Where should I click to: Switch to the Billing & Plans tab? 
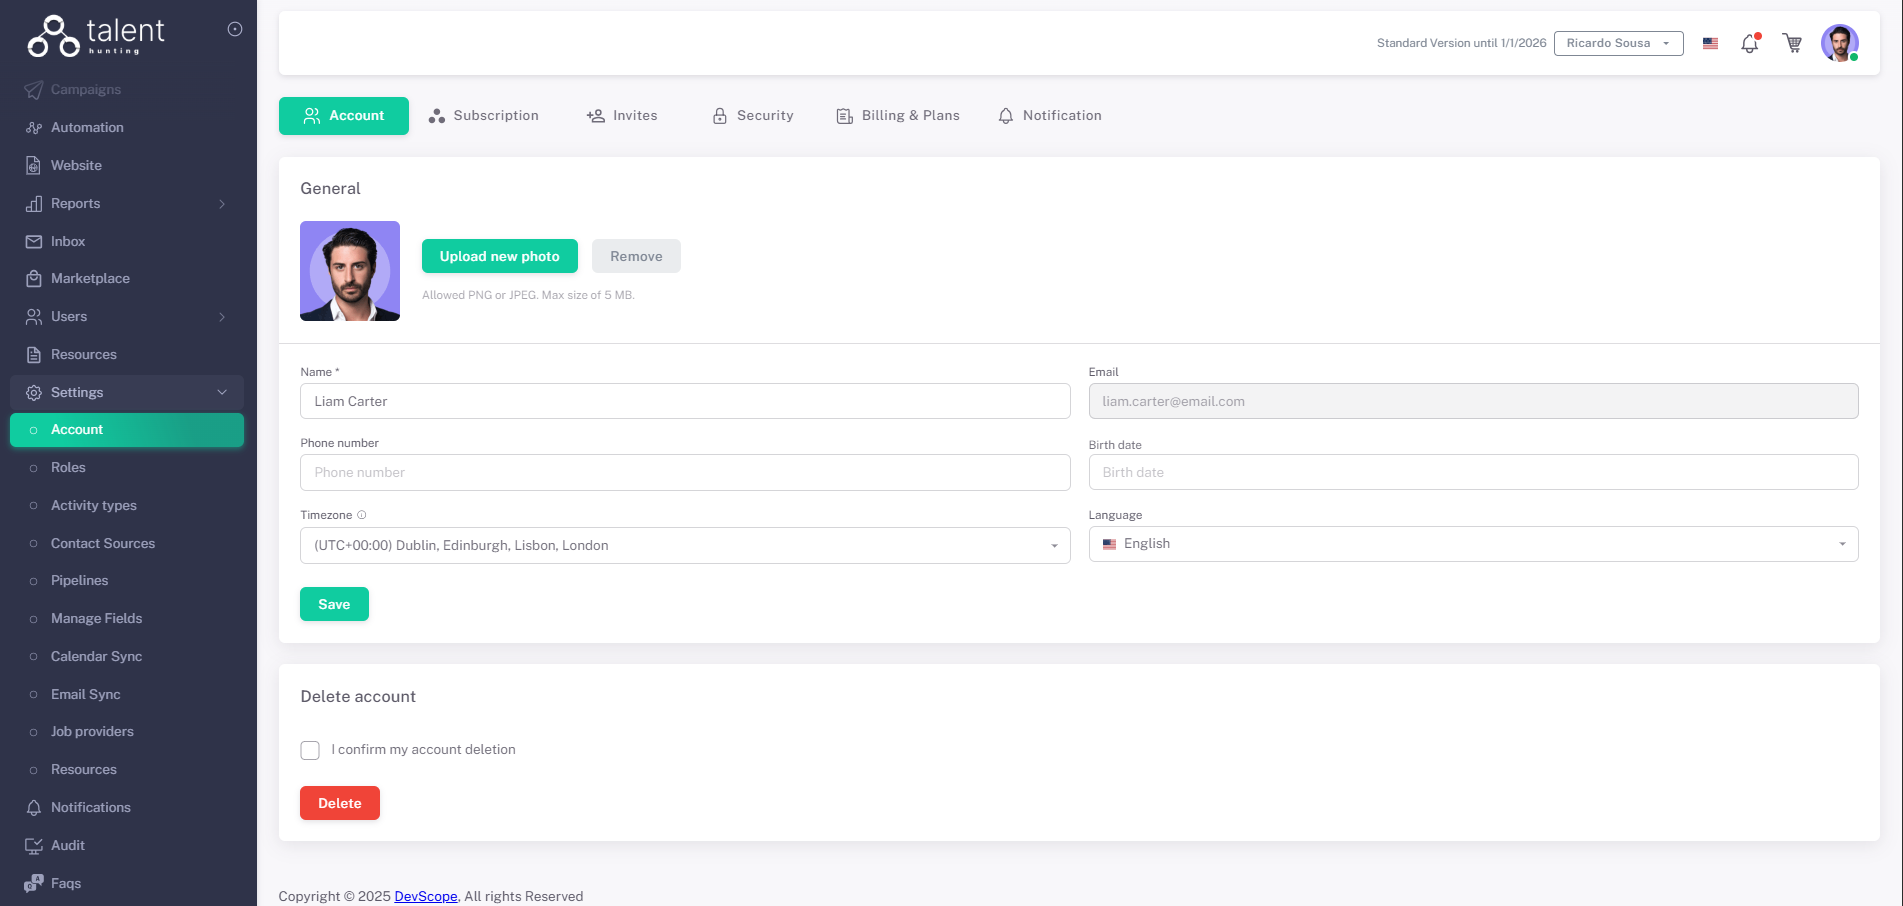[x=898, y=116]
